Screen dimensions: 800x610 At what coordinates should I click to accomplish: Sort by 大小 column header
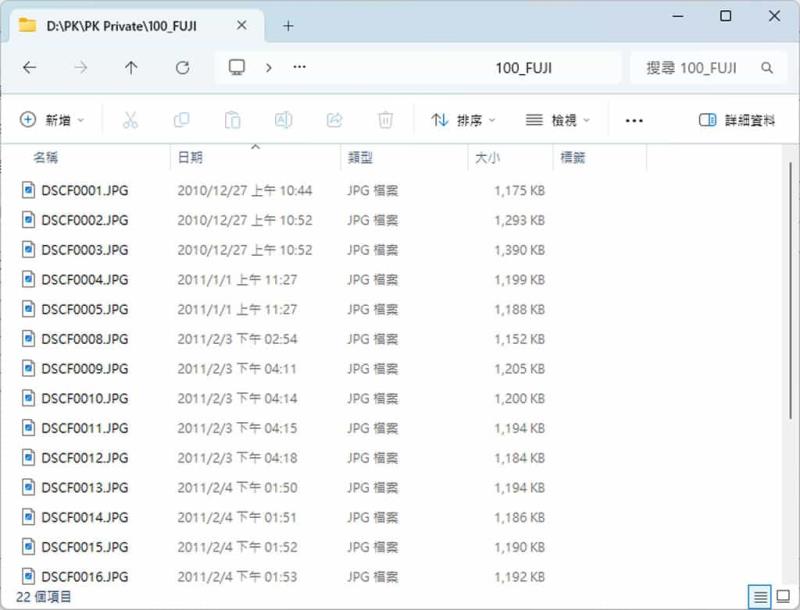[x=487, y=158]
